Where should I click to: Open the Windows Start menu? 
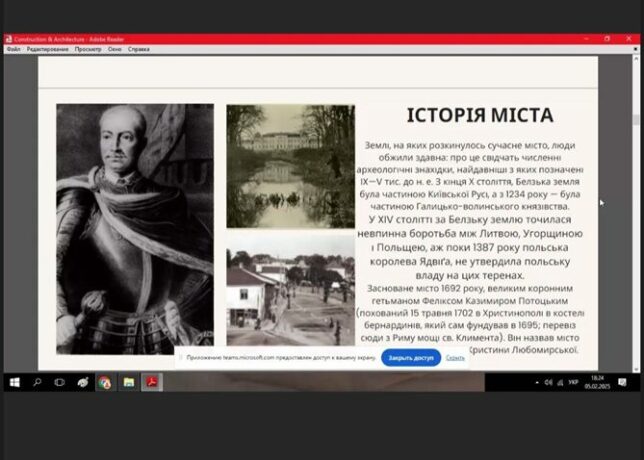pos(14,382)
